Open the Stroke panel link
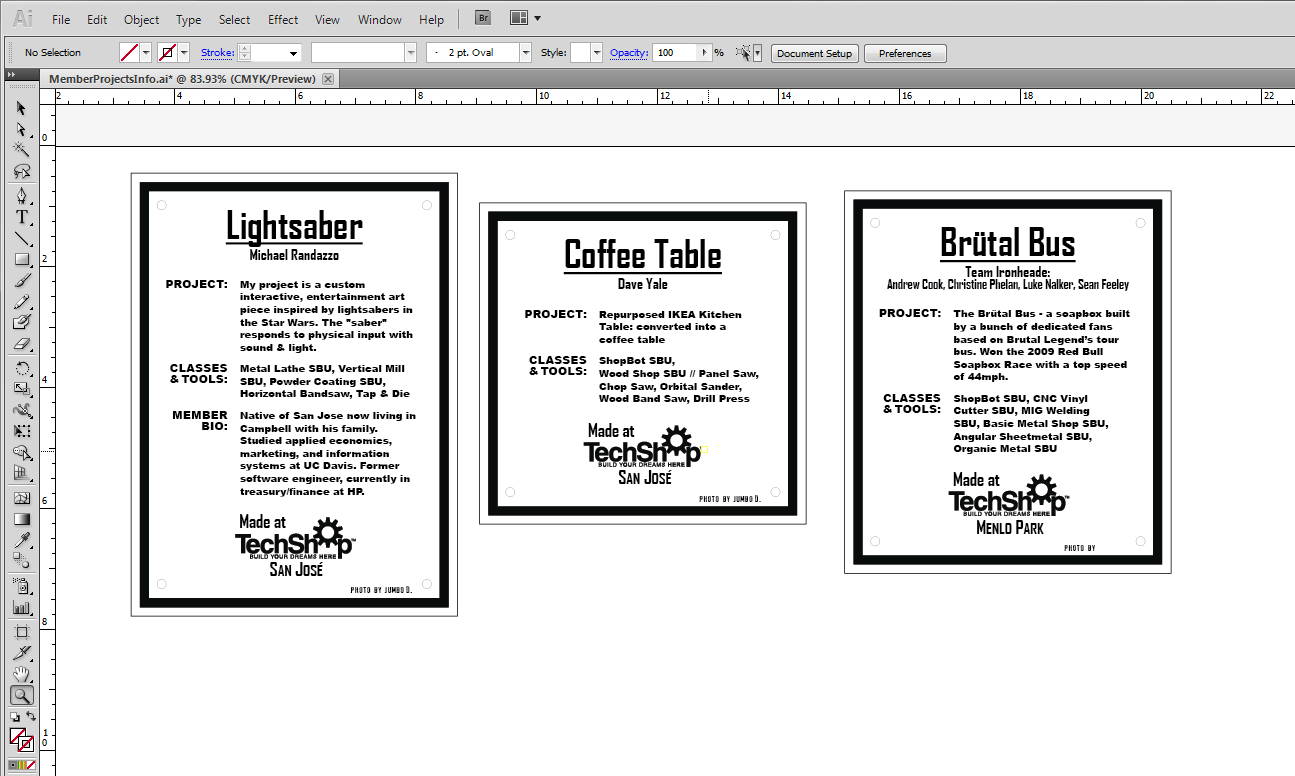Screen dimensions: 1295x776 (x=217, y=53)
